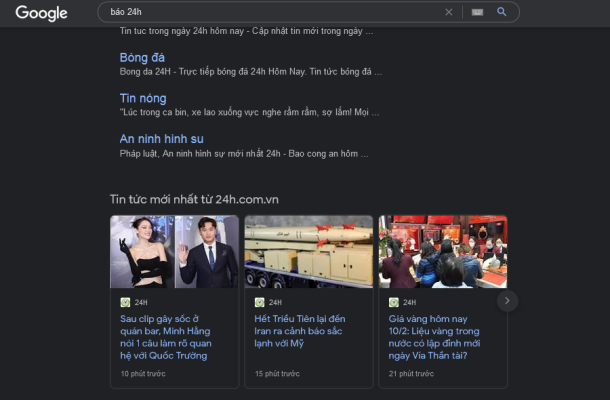Show more news with the carousel next arrow
Screen dimensions: 610x400
[x=507, y=300]
